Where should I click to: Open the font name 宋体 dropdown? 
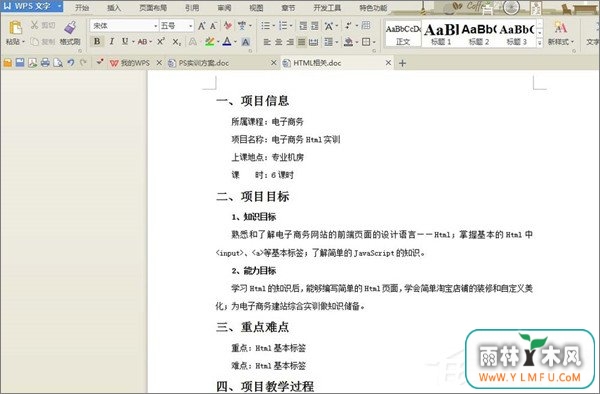pyautogui.click(x=155, y=26)
